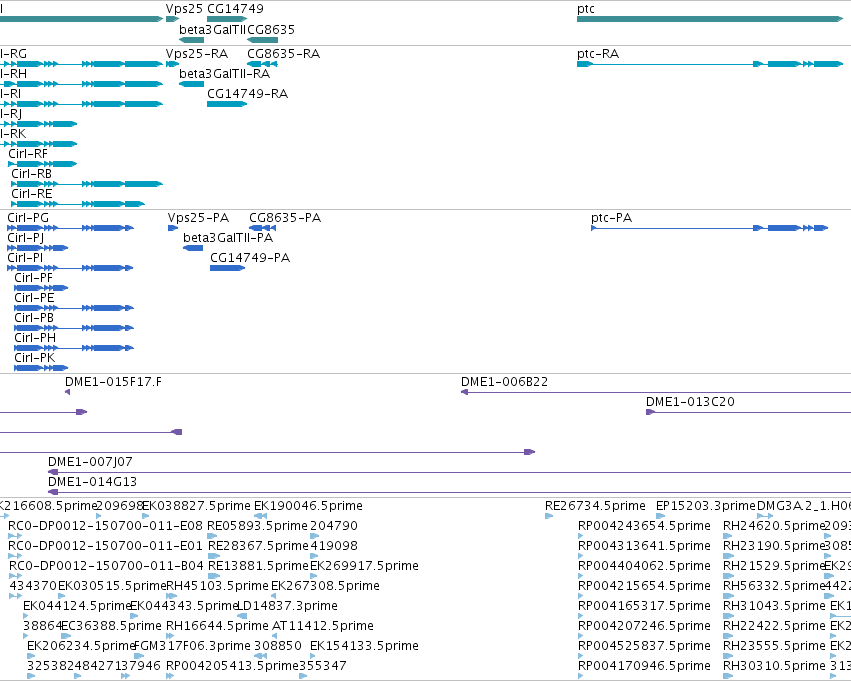The image size is (851, 681).
Task: Select the Vps25-RA transcript label
Action: click(x=197, y=54)
